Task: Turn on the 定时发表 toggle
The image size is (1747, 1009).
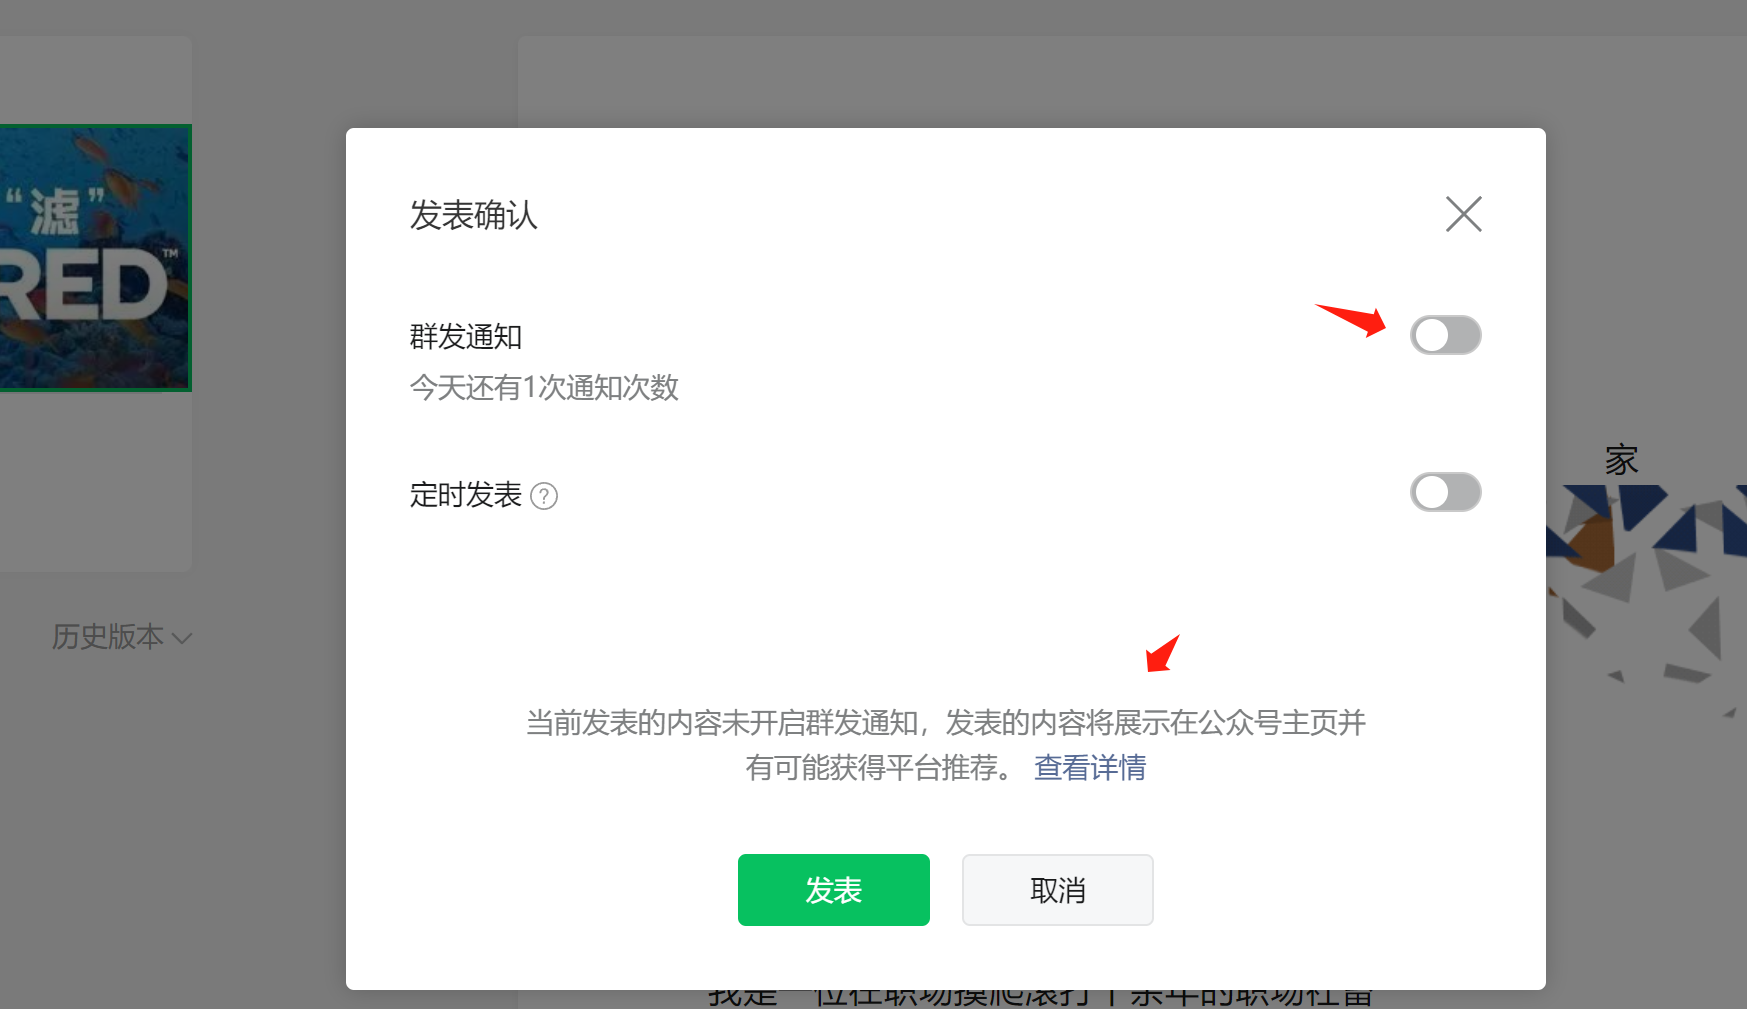Action: (x=1445, y=492)
